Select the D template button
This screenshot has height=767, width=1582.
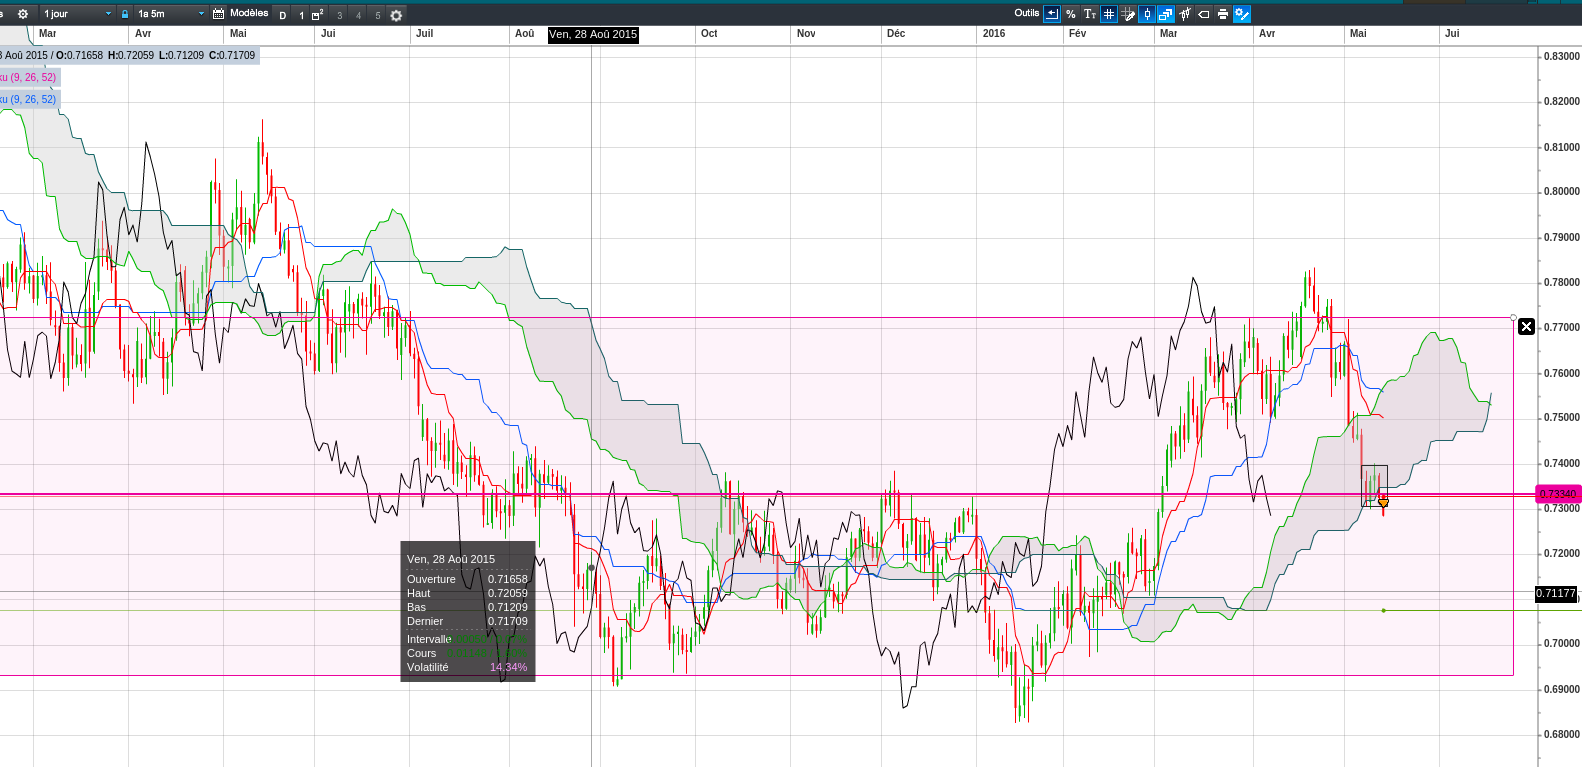click(283, 15)
